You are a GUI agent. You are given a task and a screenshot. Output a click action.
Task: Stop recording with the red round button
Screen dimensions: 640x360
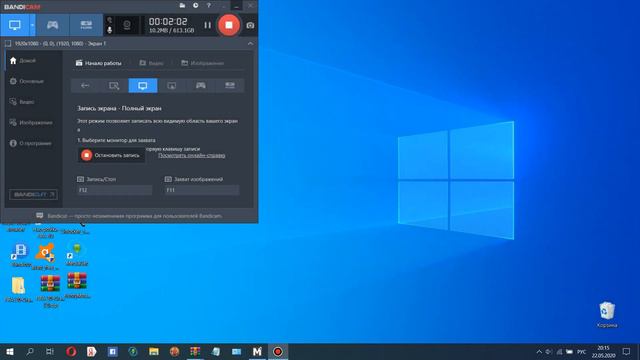(229, 25)
